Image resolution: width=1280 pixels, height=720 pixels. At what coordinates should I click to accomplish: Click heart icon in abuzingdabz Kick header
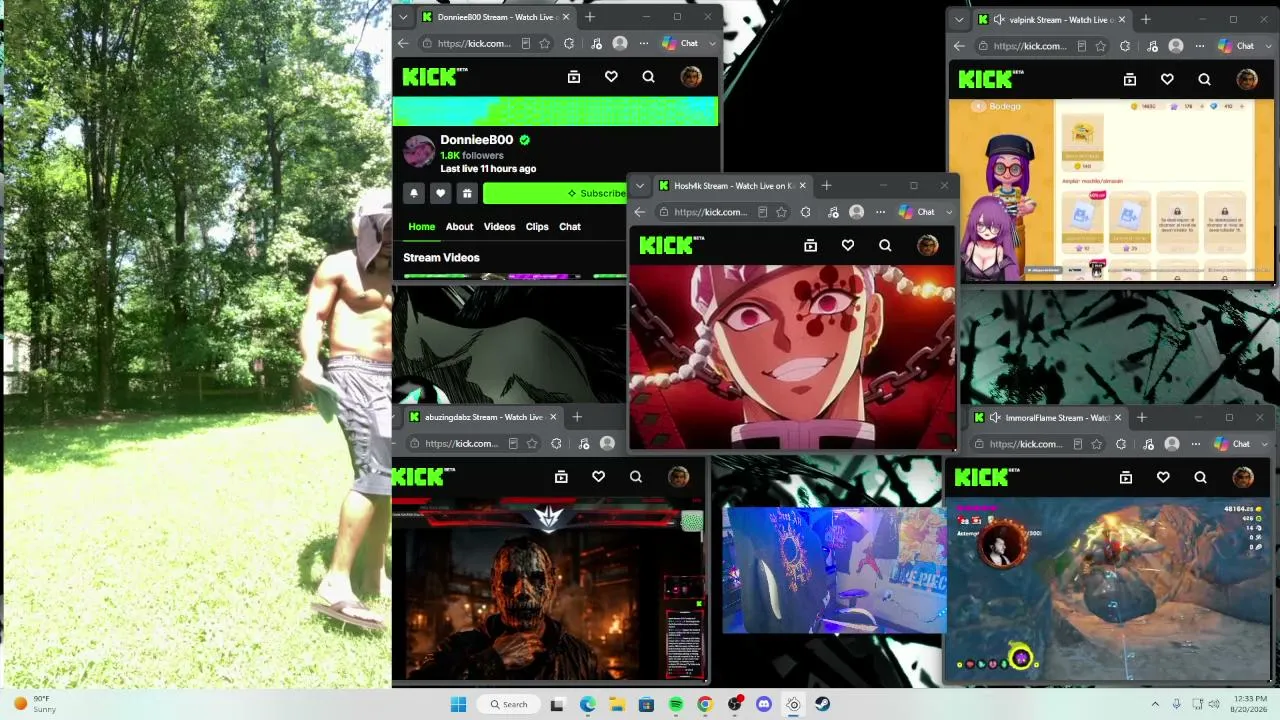click(x=599, y=477)
